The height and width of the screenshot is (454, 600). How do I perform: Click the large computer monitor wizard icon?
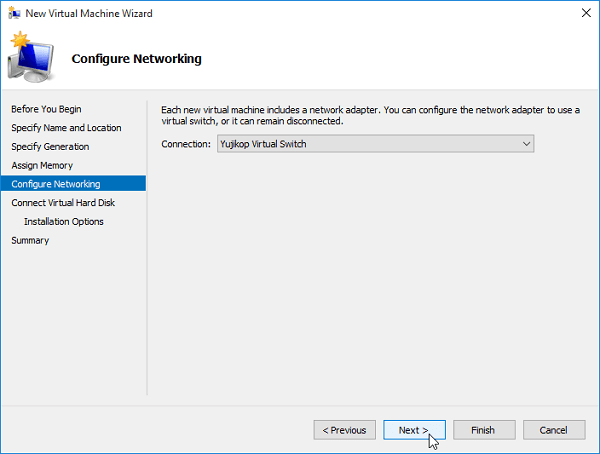pyautogui.click(x=31, y=57)
